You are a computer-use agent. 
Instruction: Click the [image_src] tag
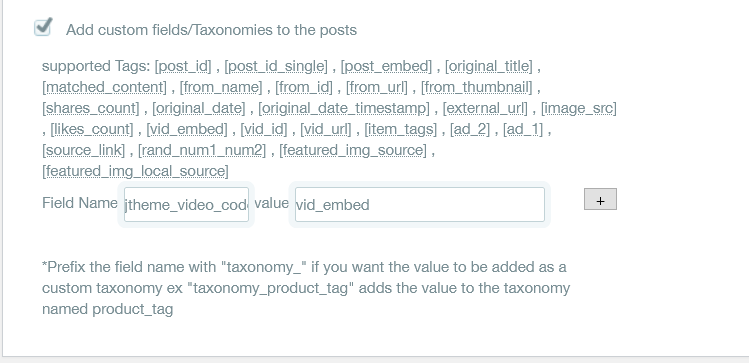pos(578,108)
